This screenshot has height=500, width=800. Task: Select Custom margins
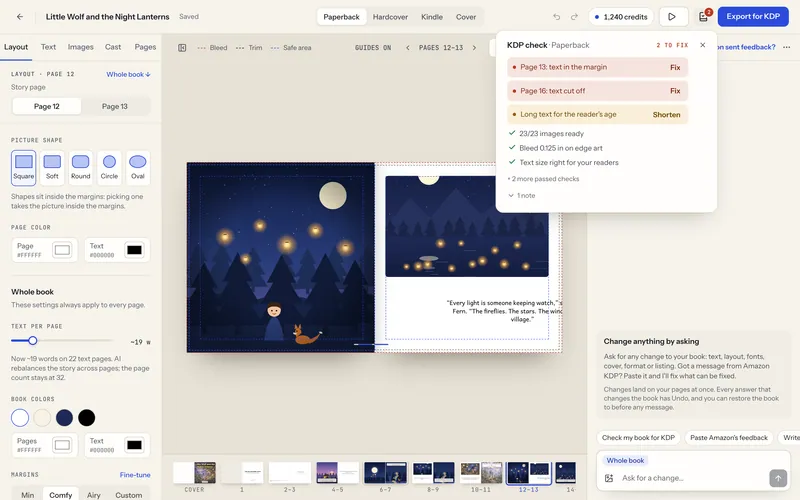[x=129, y=494]
